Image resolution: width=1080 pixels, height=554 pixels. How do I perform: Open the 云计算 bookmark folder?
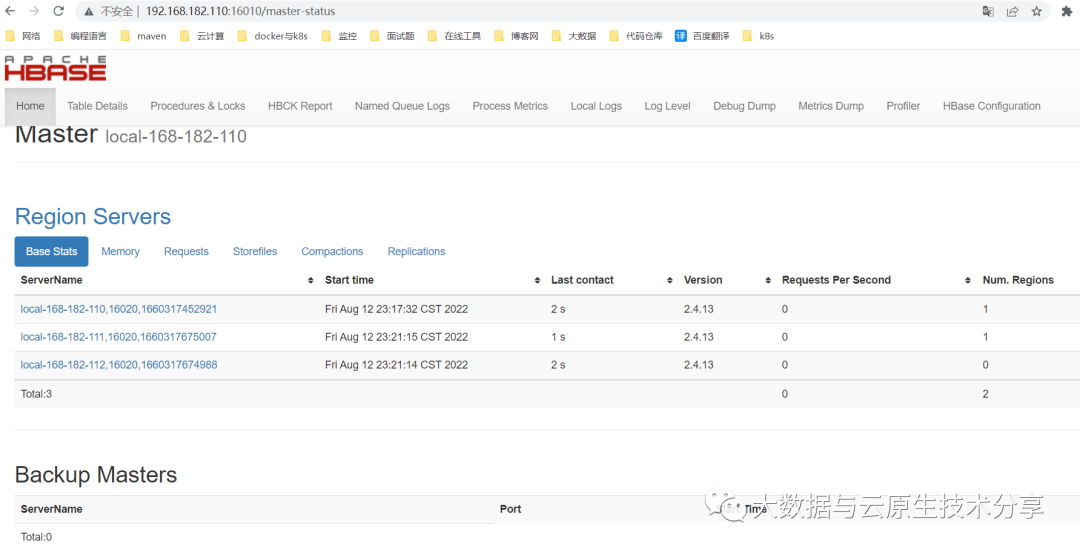coord(202,37)
